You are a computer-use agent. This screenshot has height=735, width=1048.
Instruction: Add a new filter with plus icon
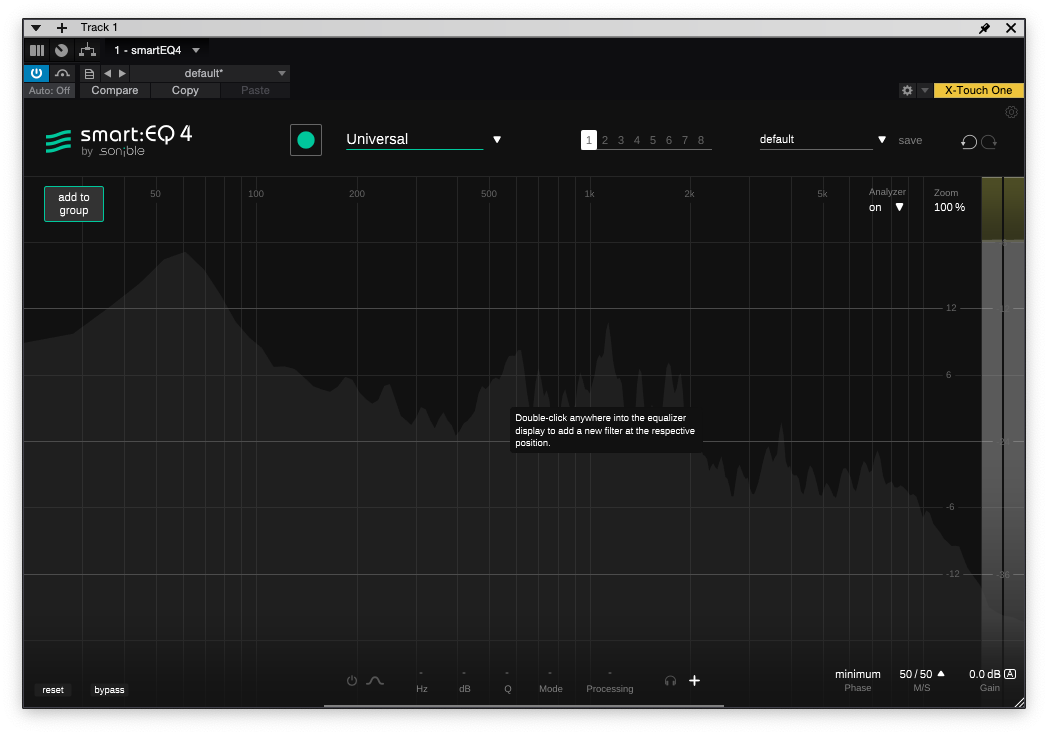point(694,681)
